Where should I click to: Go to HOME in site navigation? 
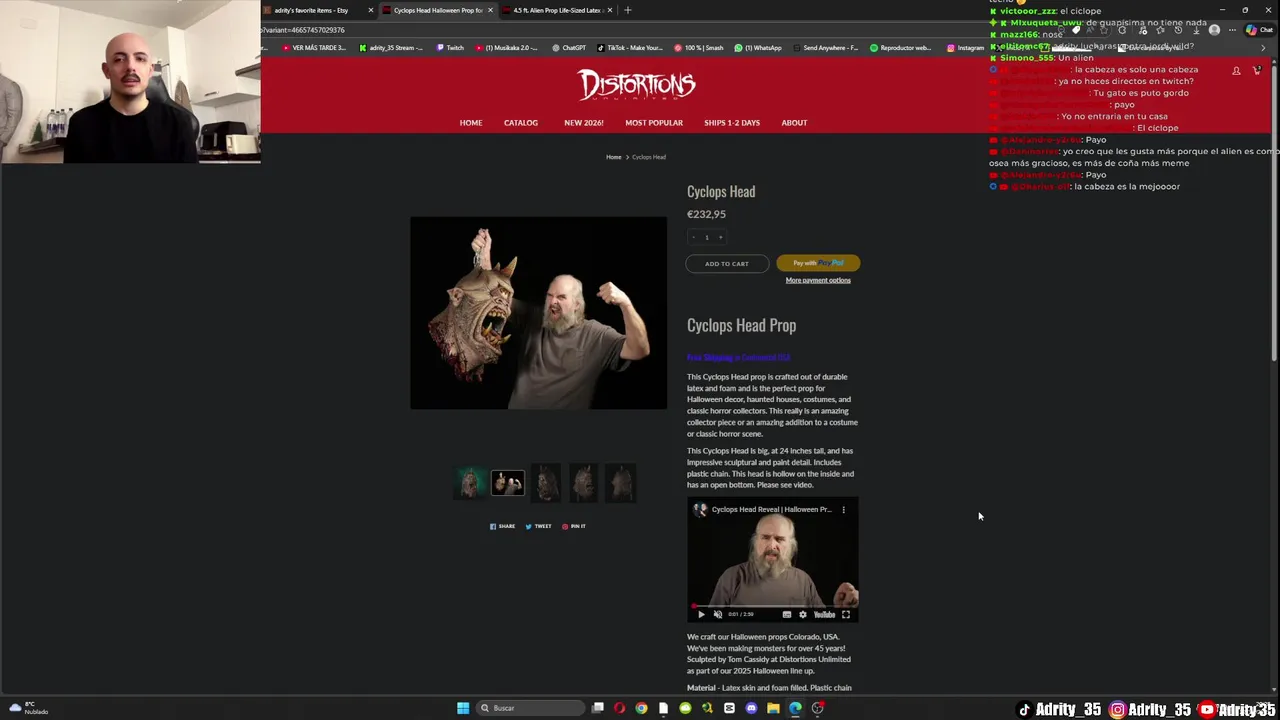click(x=471, y=123)
